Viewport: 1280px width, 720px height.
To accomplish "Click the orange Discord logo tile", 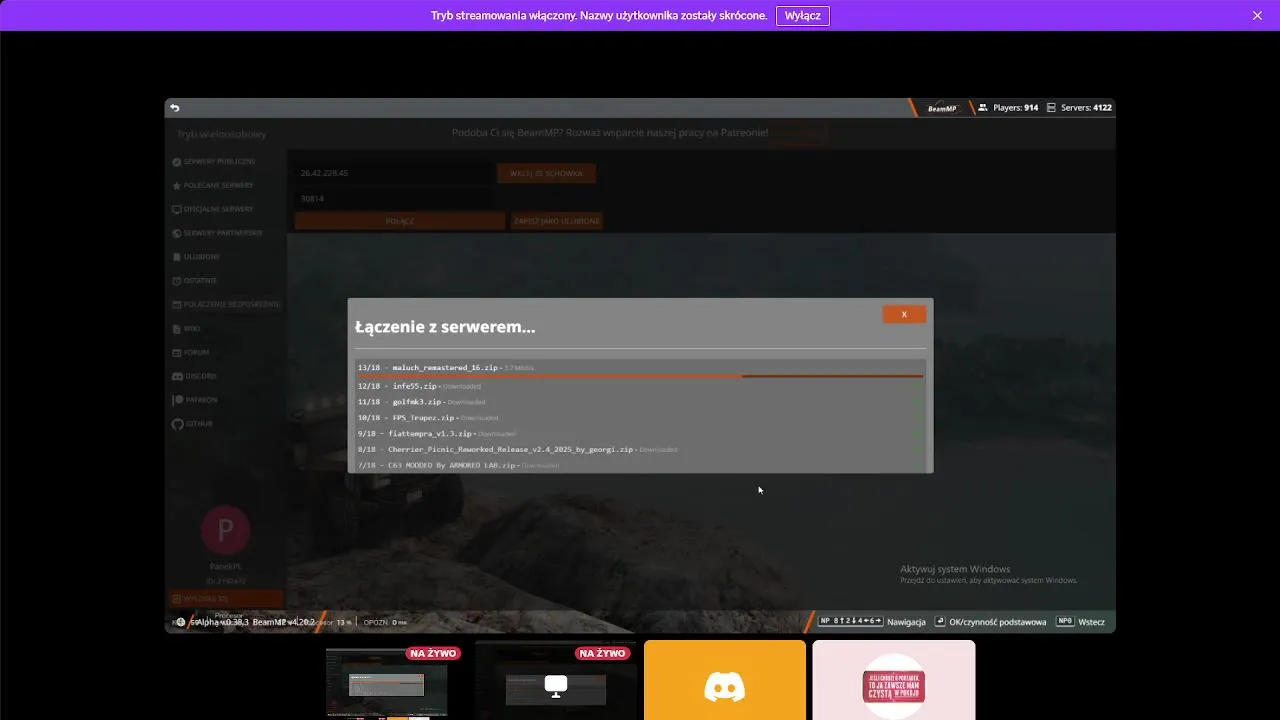I will [x=725, y=680].
